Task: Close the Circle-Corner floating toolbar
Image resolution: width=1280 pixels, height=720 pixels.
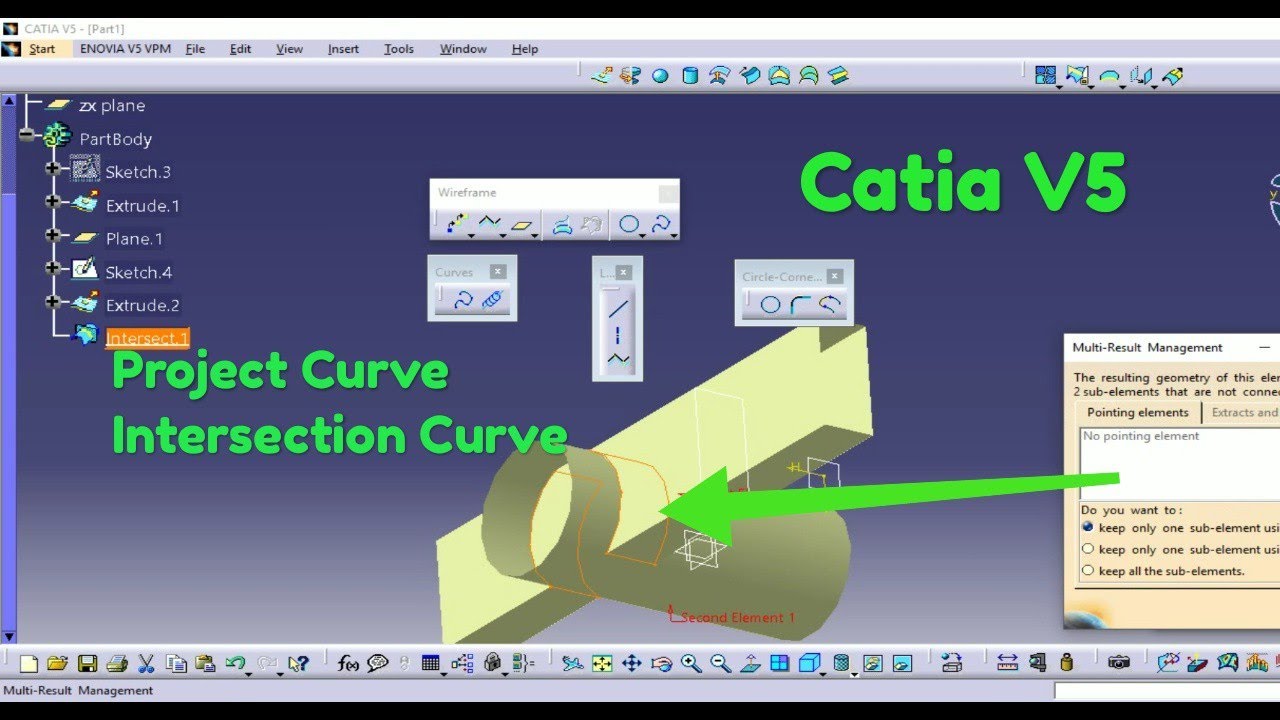Action: pos(835,276)
